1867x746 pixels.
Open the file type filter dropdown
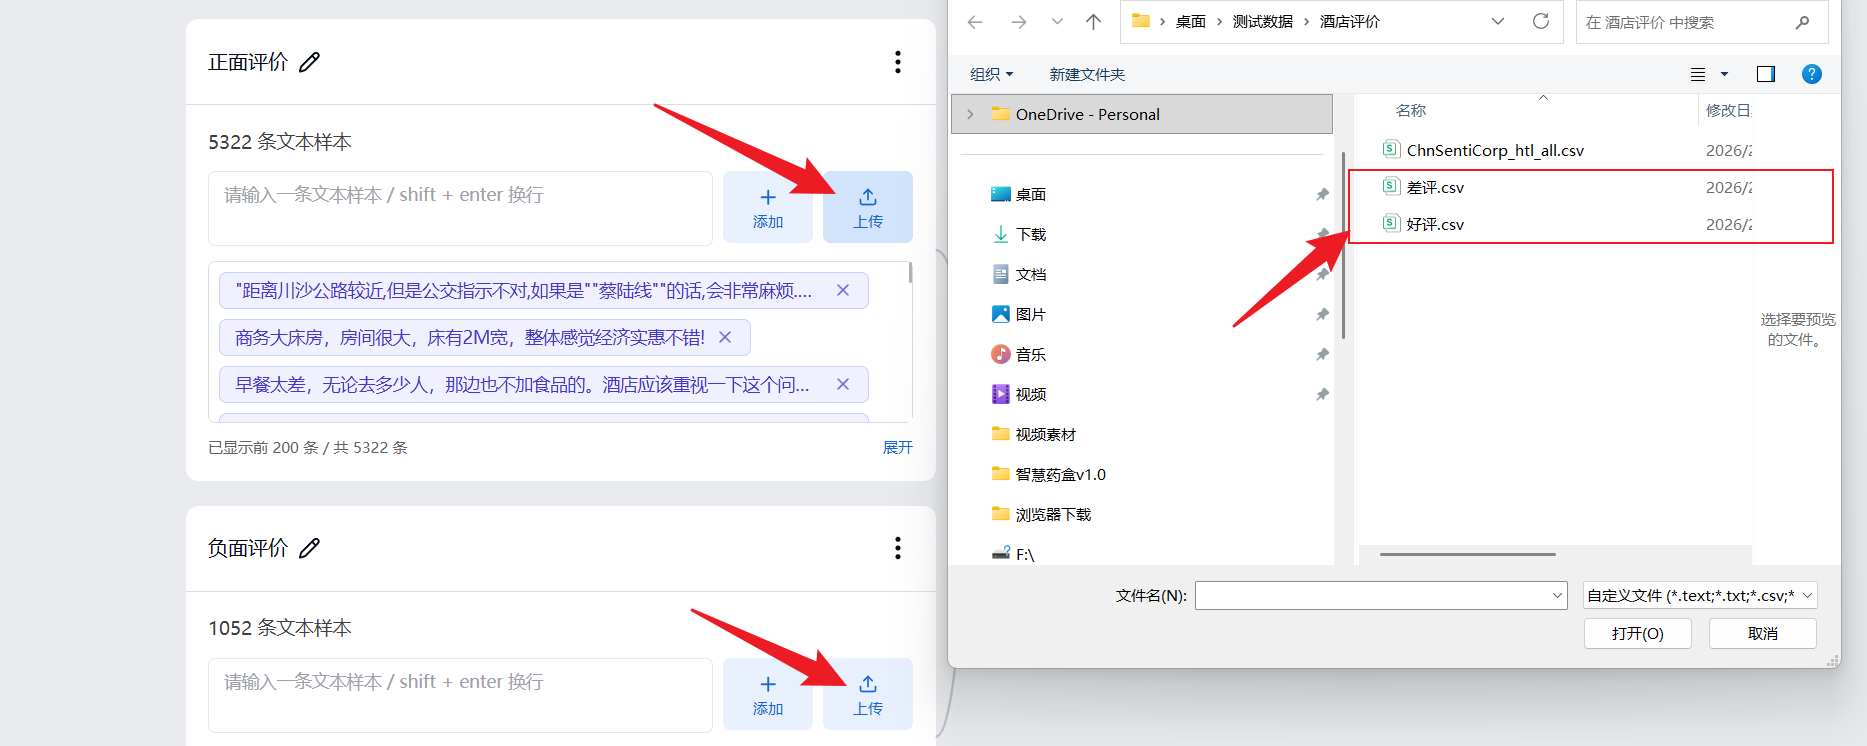(x=1699, y=596)
